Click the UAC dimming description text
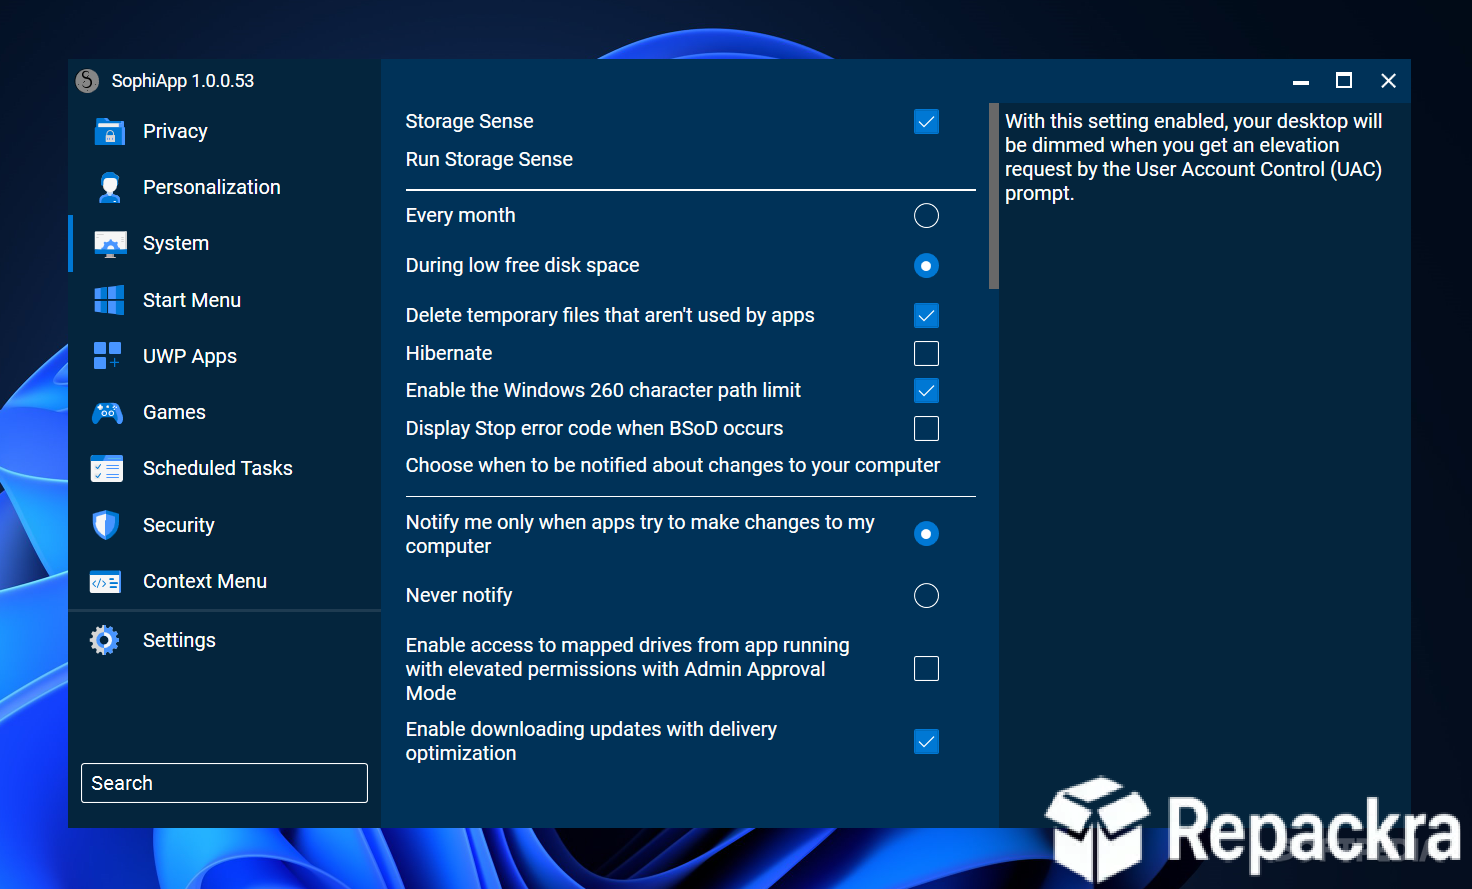This screenshot has height=889, width=1472. tap(1194, 157)
